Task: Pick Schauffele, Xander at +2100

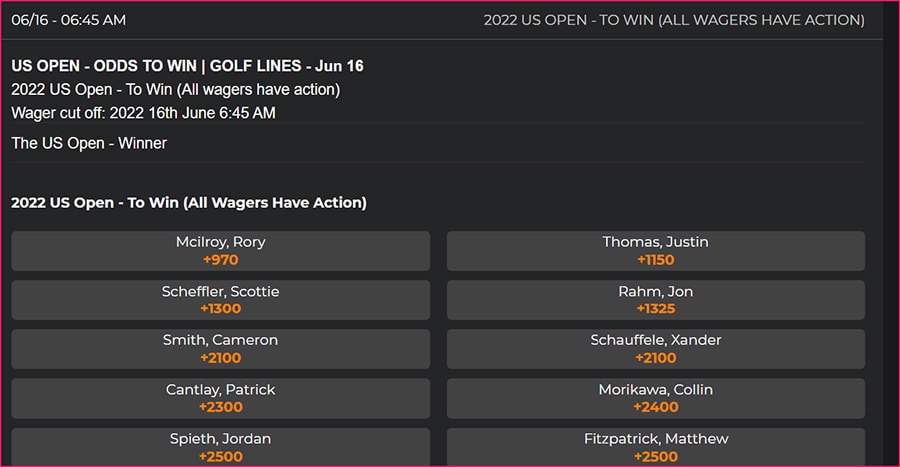Action: tap(655, 349)
